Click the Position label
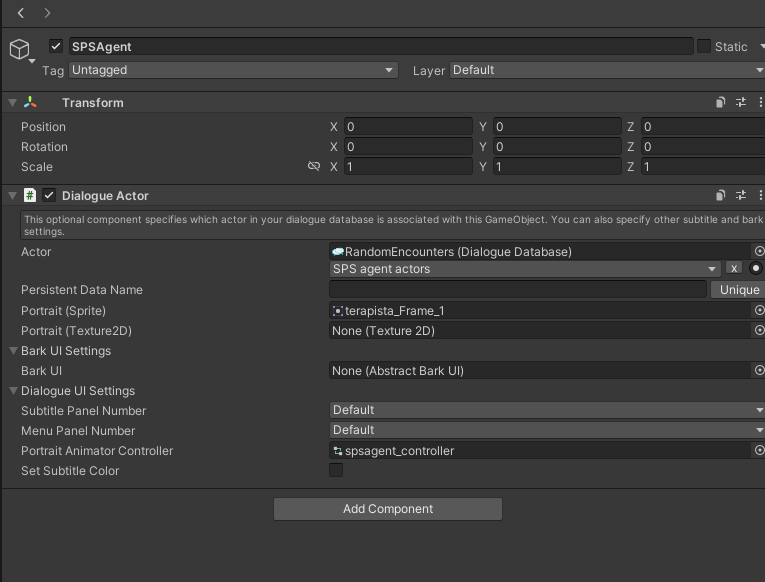Image resolution: width=765 pixels, height=582 pixels. tap(43, 127)
